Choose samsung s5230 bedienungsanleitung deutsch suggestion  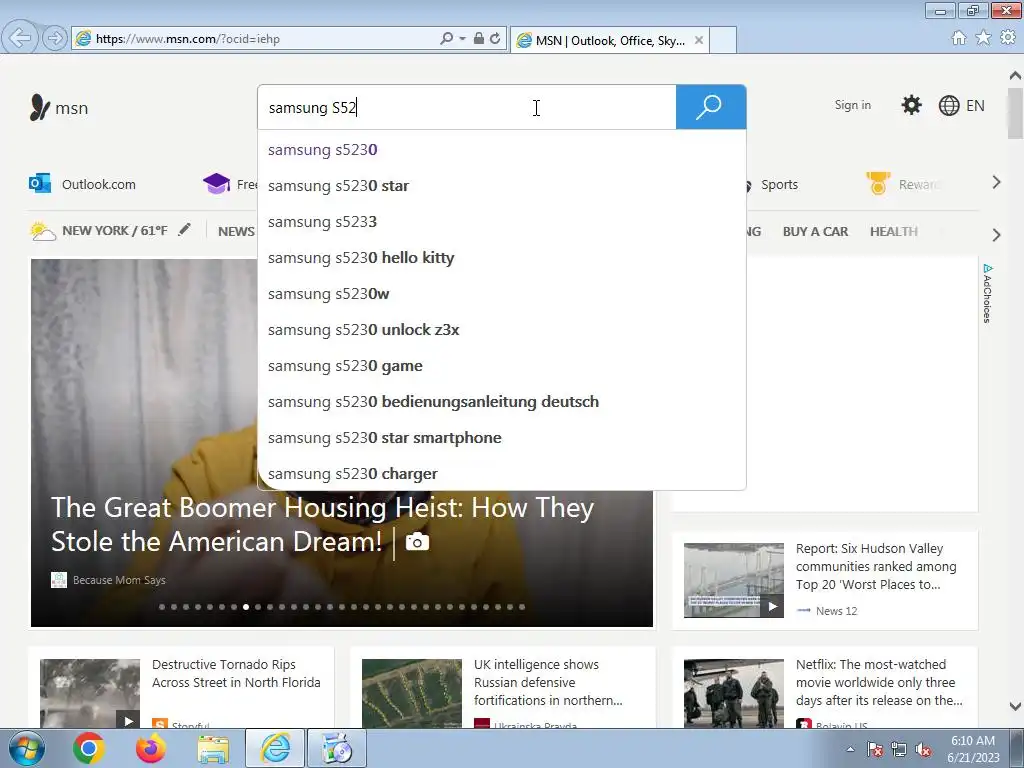coord(502,402)
